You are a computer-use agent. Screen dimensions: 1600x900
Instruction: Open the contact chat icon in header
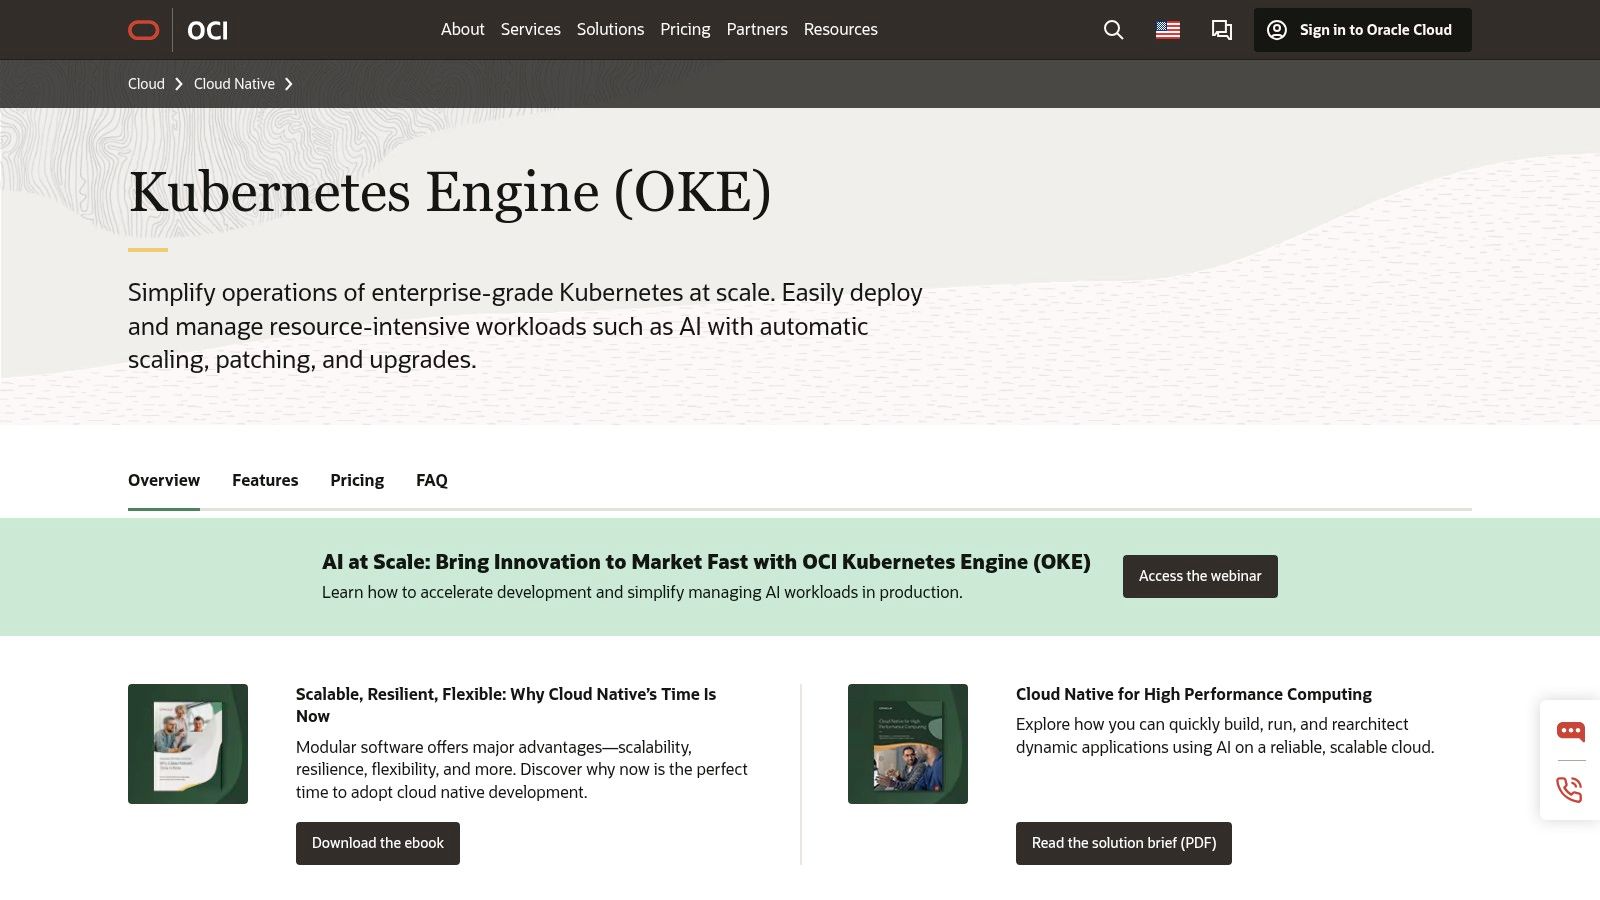click(x=1221, y=30)
